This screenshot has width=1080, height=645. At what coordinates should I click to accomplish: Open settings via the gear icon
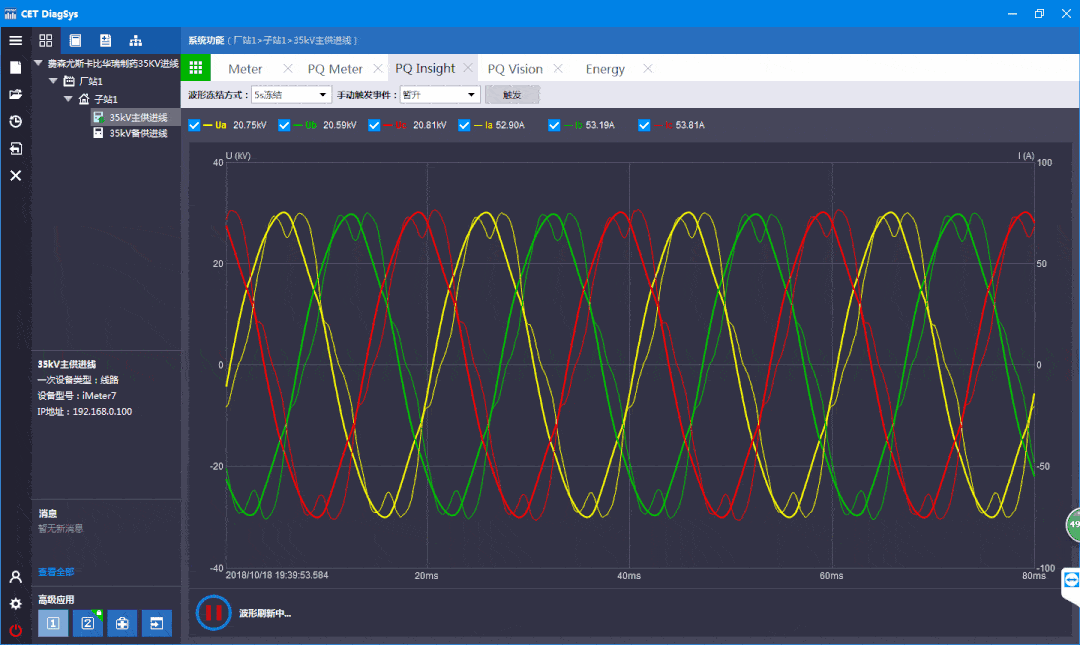point(15,604)
